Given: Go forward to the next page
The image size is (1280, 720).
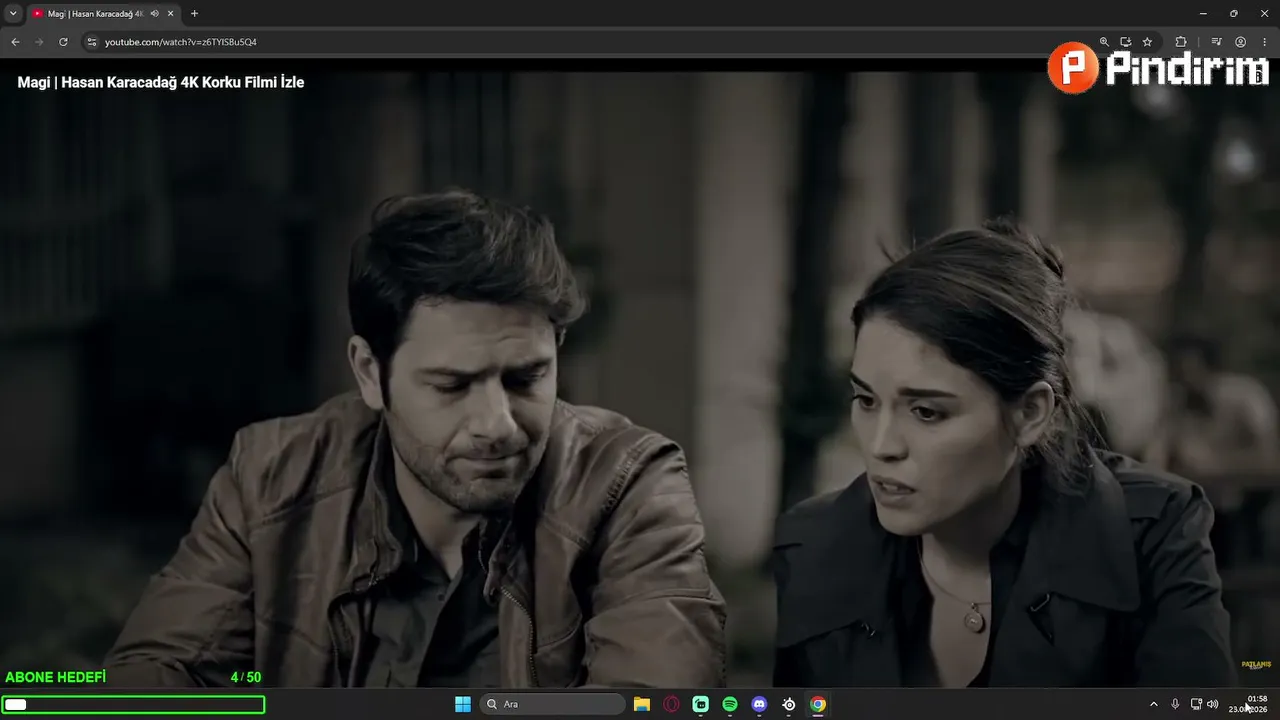Looking at the screenshot, I should [39, 42].
